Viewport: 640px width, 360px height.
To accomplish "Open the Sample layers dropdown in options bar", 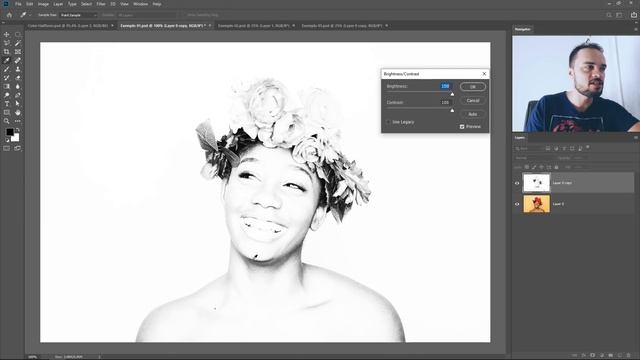I will [147, 15].
